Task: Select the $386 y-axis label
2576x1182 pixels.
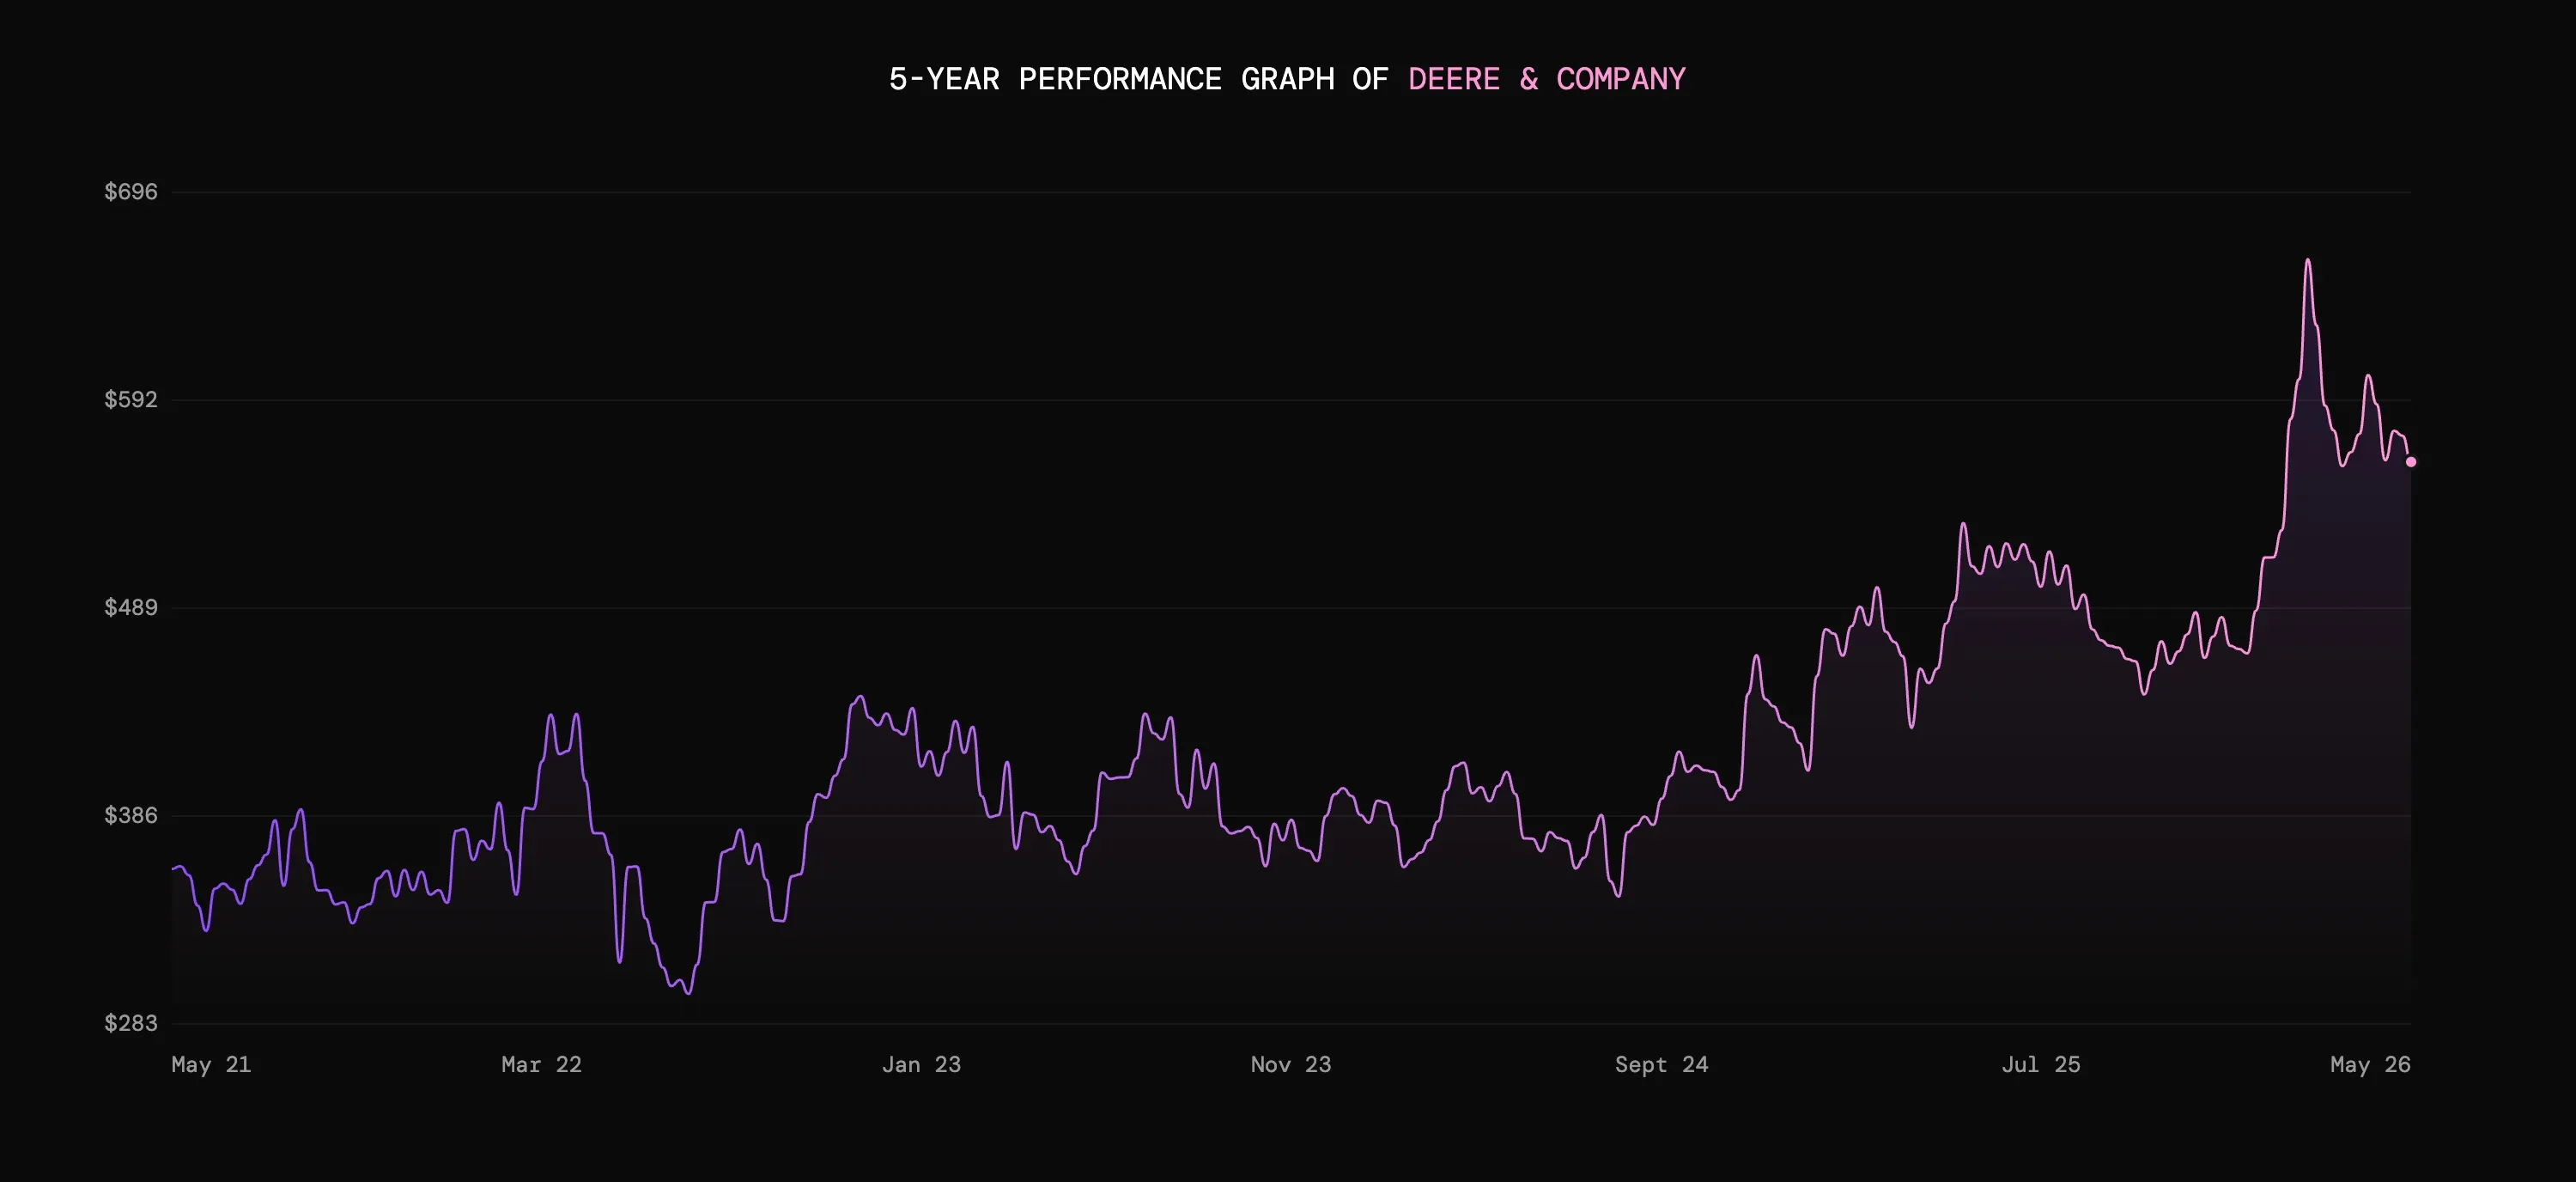Action: [x=131, y=816]
